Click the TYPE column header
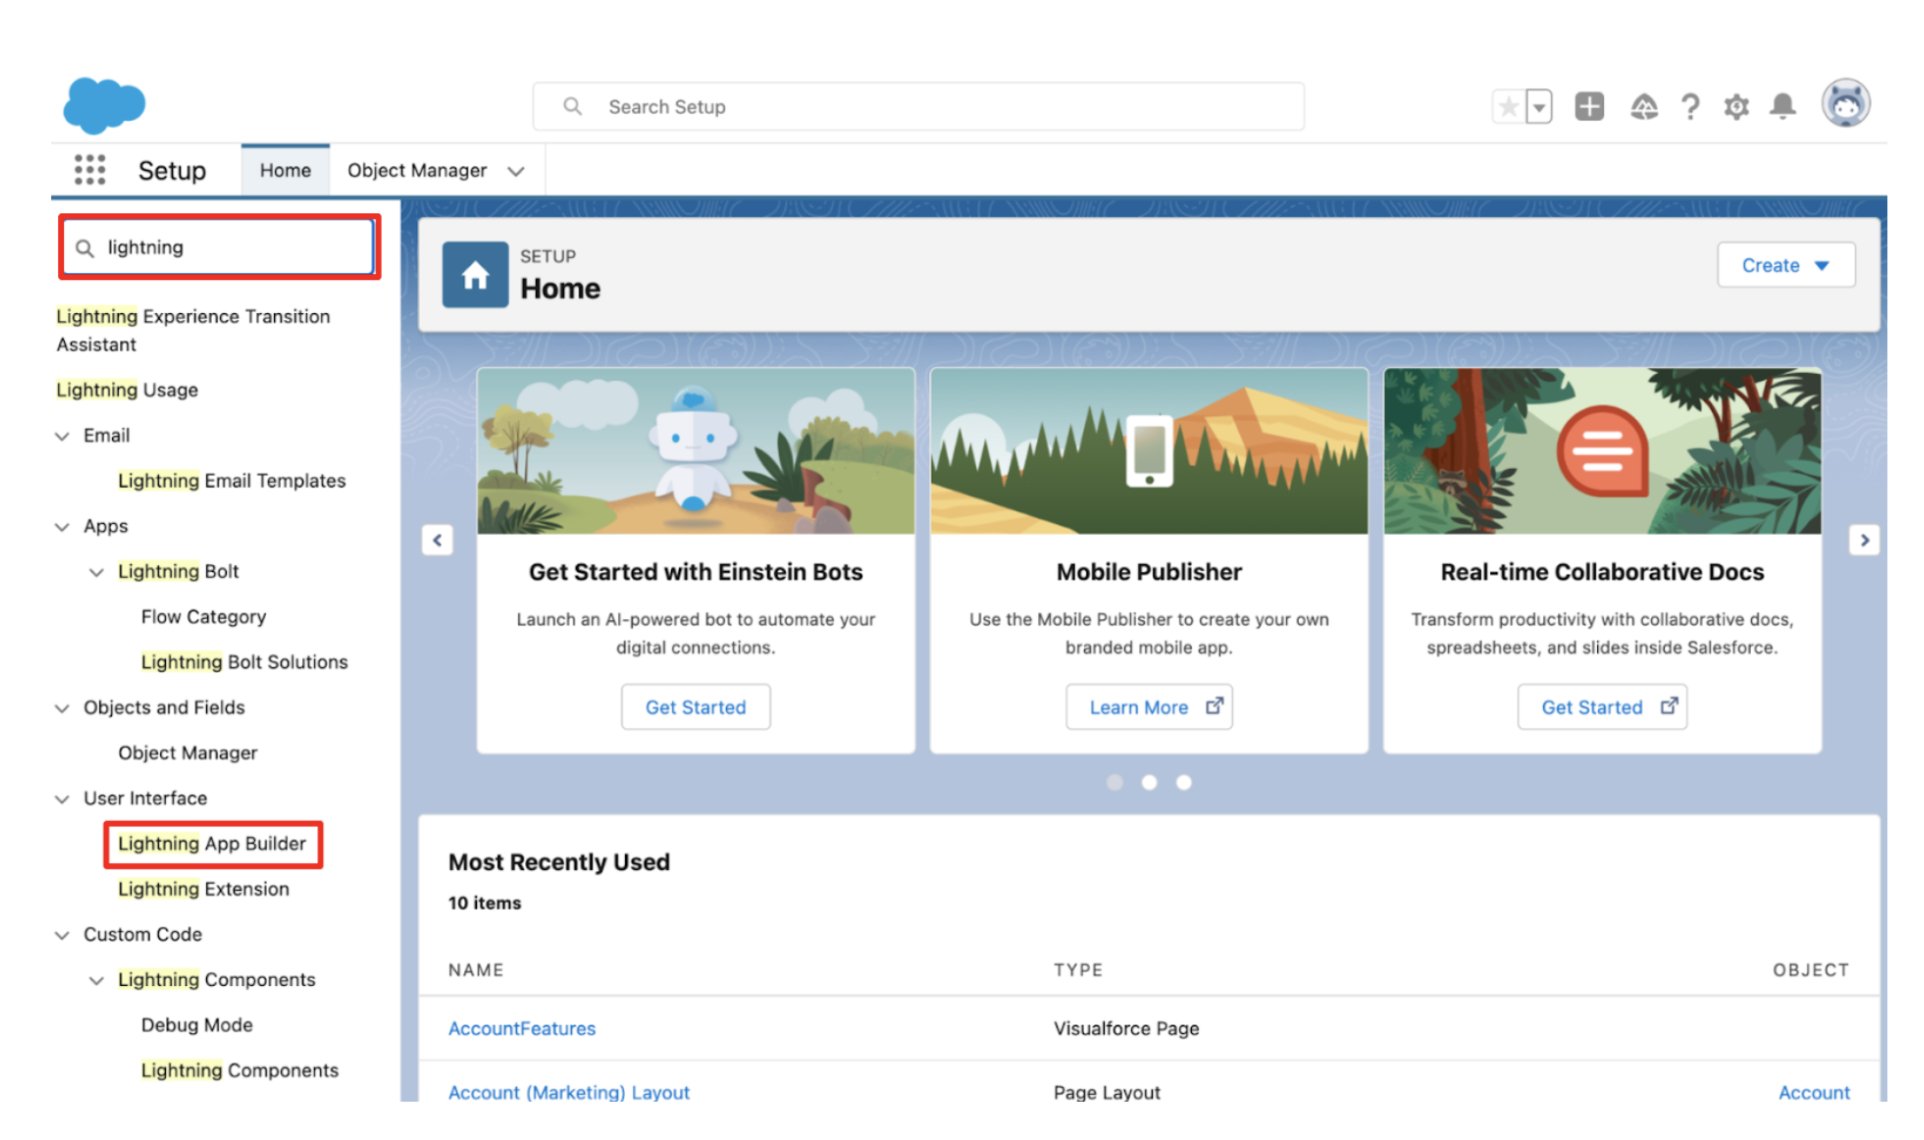This screenshot has height=1140, width=1924. click(x=1078, y=970)
